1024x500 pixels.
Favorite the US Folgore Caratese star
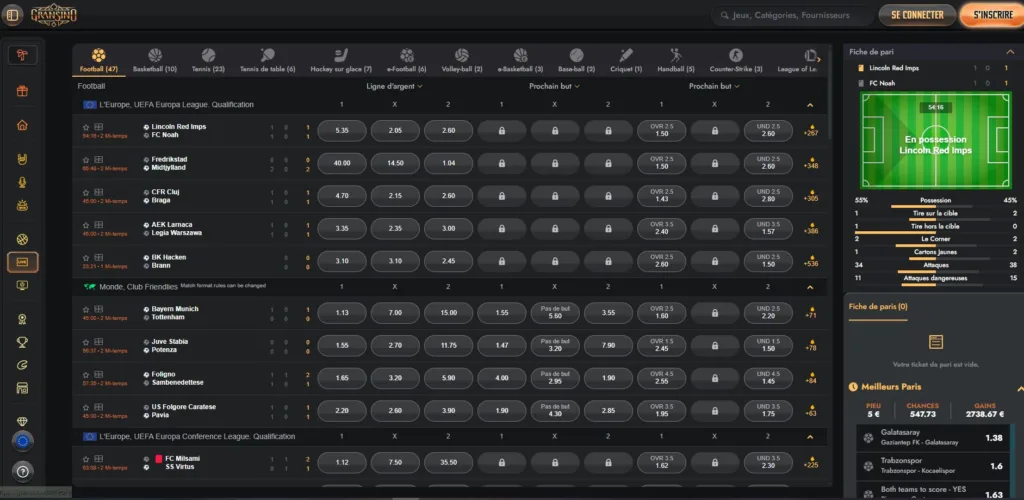click(86, 407)
